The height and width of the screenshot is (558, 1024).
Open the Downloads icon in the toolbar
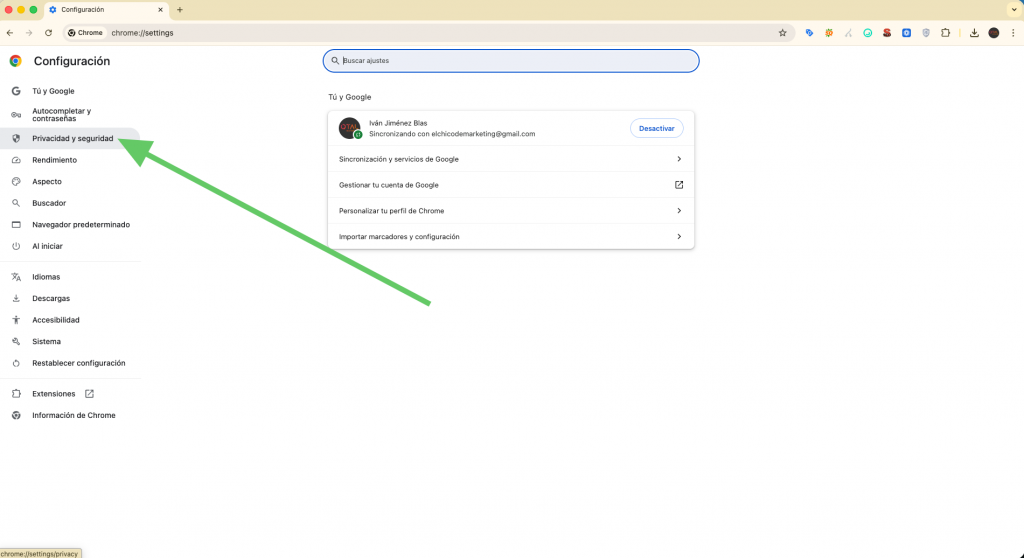tap(973, 33)
